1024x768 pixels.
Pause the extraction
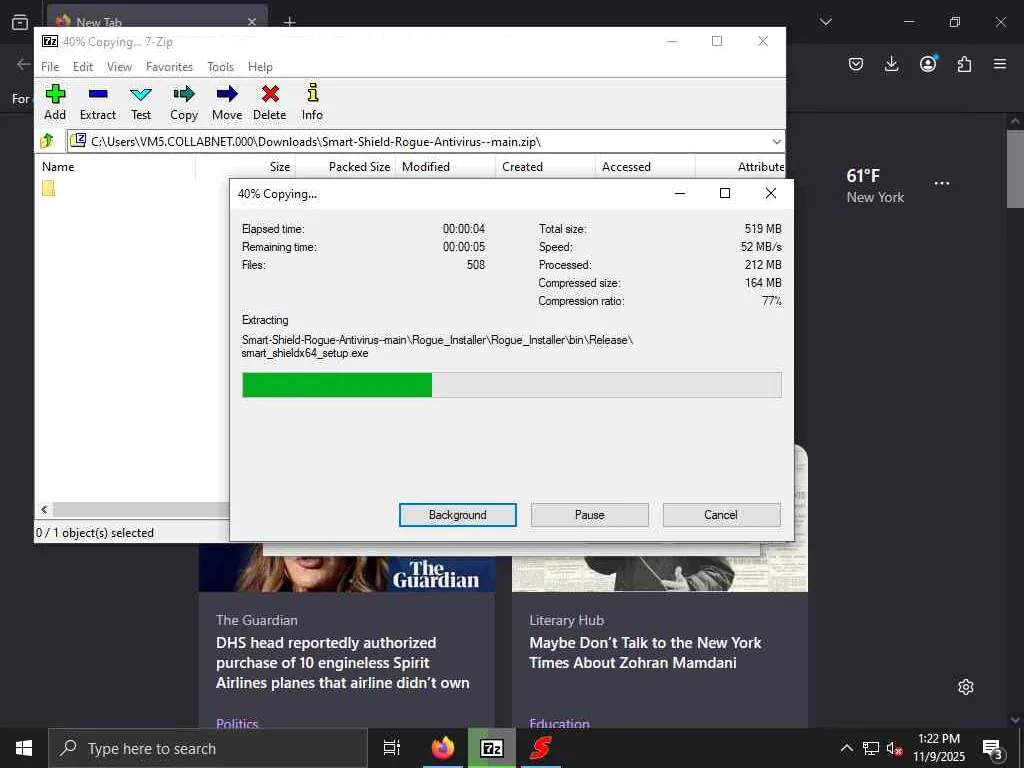(x=590, y=515)
